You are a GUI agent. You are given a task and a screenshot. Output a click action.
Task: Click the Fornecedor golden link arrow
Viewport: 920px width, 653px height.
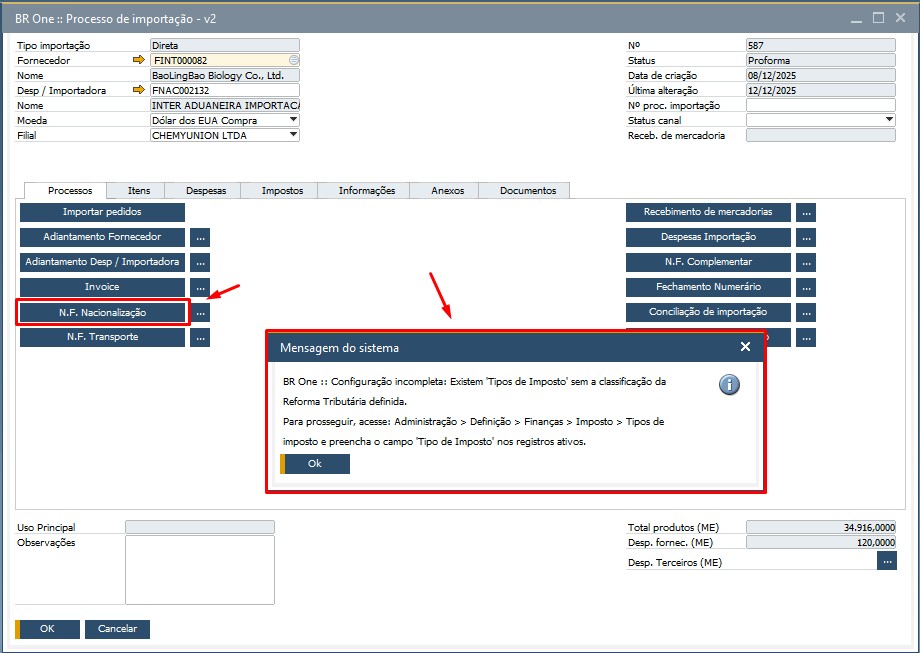[x=139, y=60]
